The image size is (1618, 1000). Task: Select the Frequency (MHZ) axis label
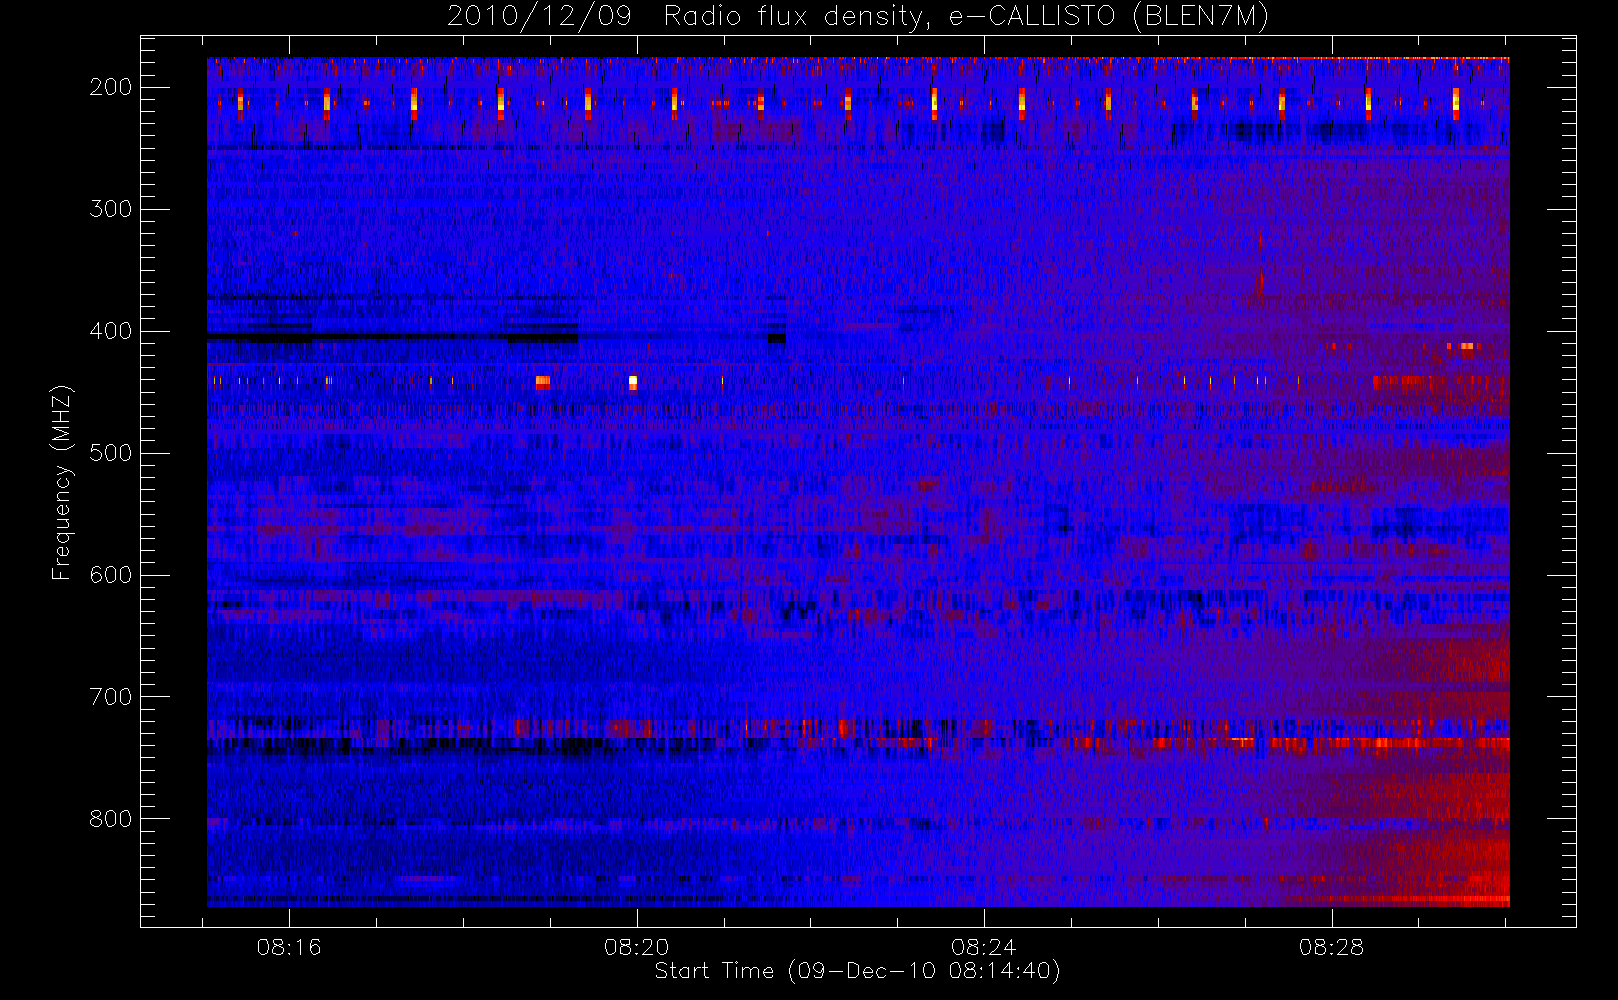pos(62,483)
